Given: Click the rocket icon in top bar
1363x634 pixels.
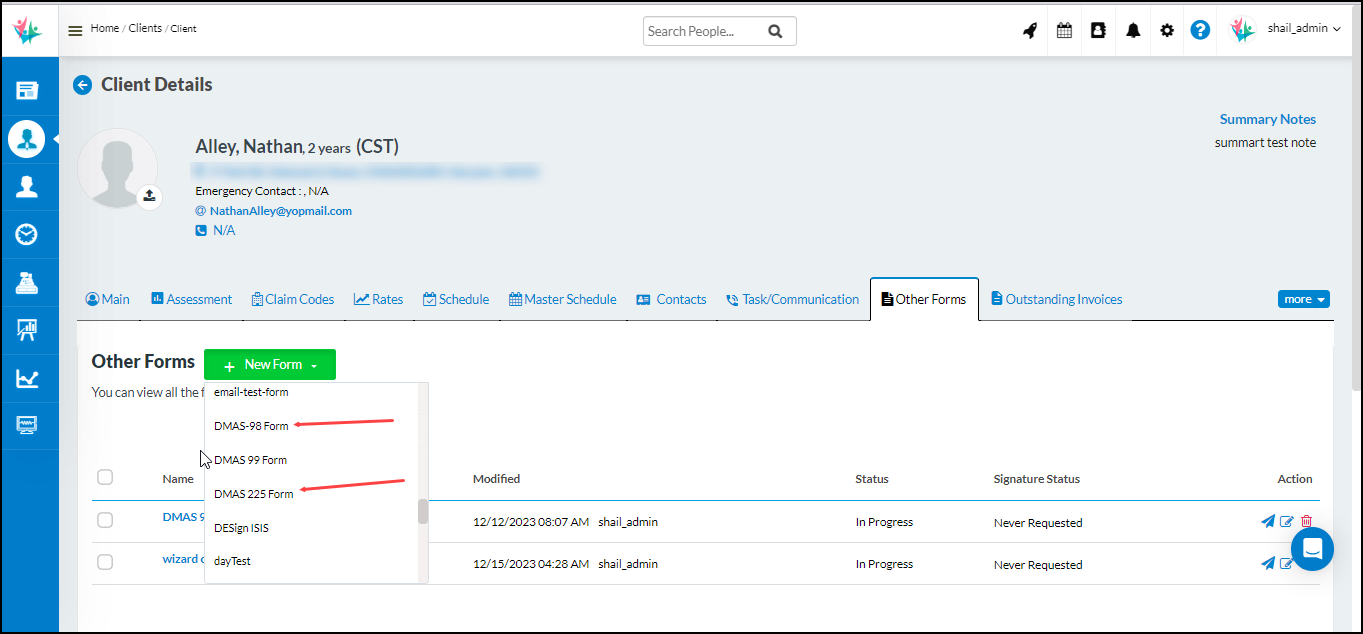Looking at the screenshot, I should 1030,30.
